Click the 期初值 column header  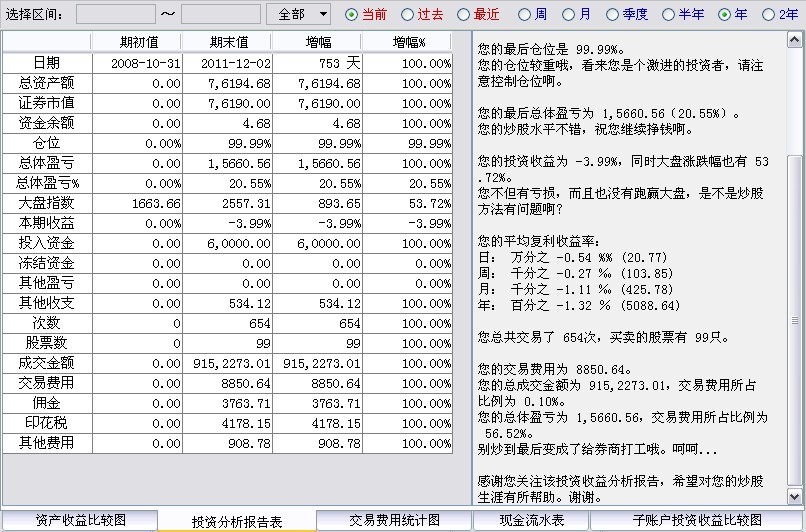[137, 42]
